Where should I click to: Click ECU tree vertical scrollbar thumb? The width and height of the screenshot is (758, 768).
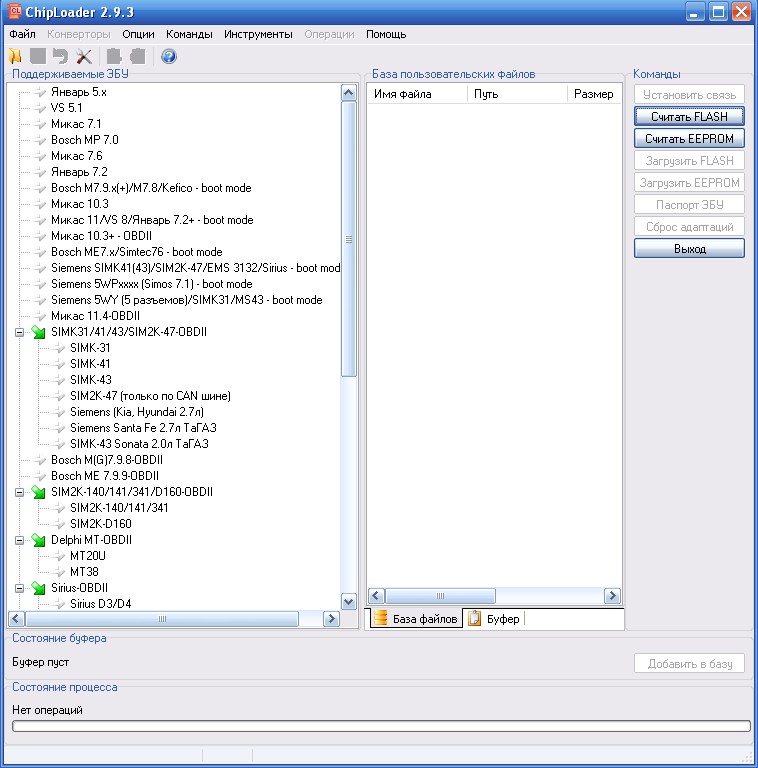(349, 239)
